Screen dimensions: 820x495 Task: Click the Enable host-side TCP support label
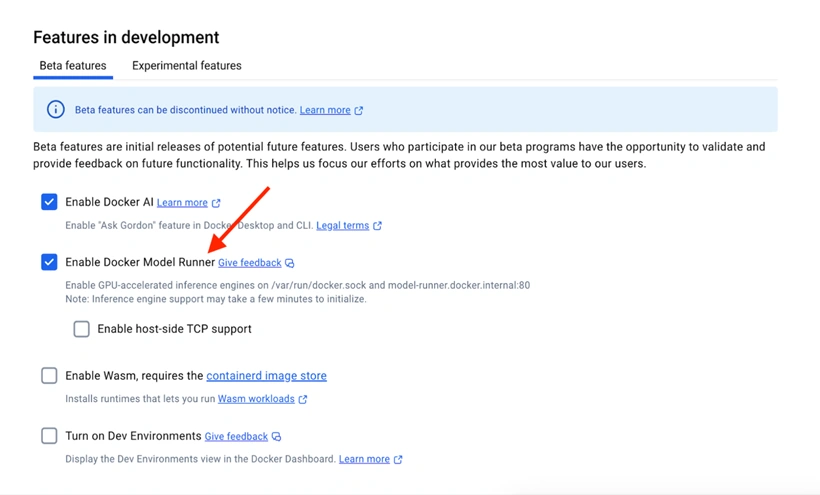point(174,329)
